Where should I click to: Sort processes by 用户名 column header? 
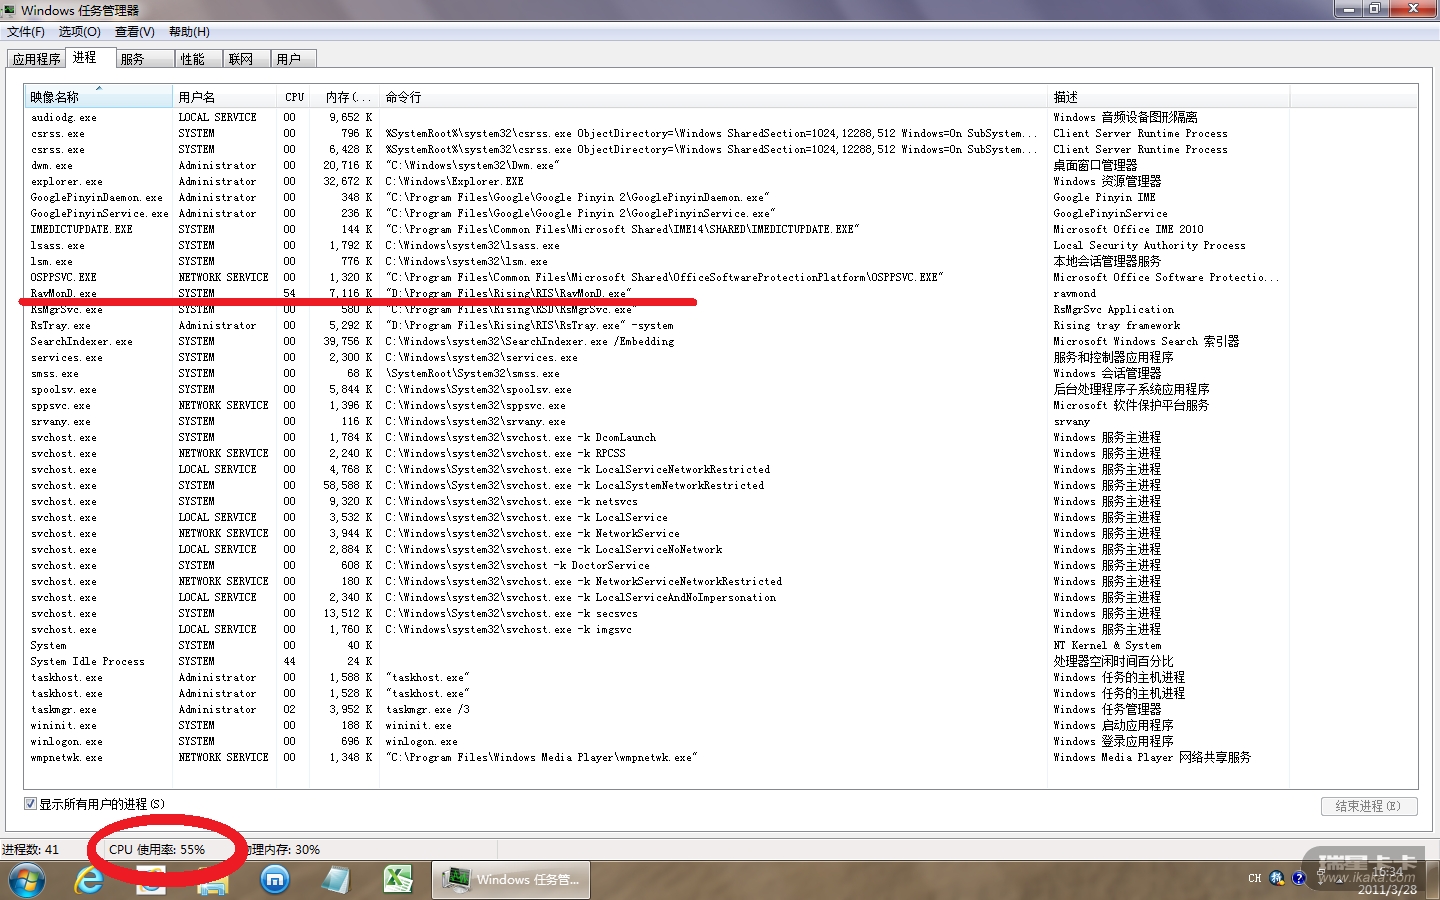[224, 97]
